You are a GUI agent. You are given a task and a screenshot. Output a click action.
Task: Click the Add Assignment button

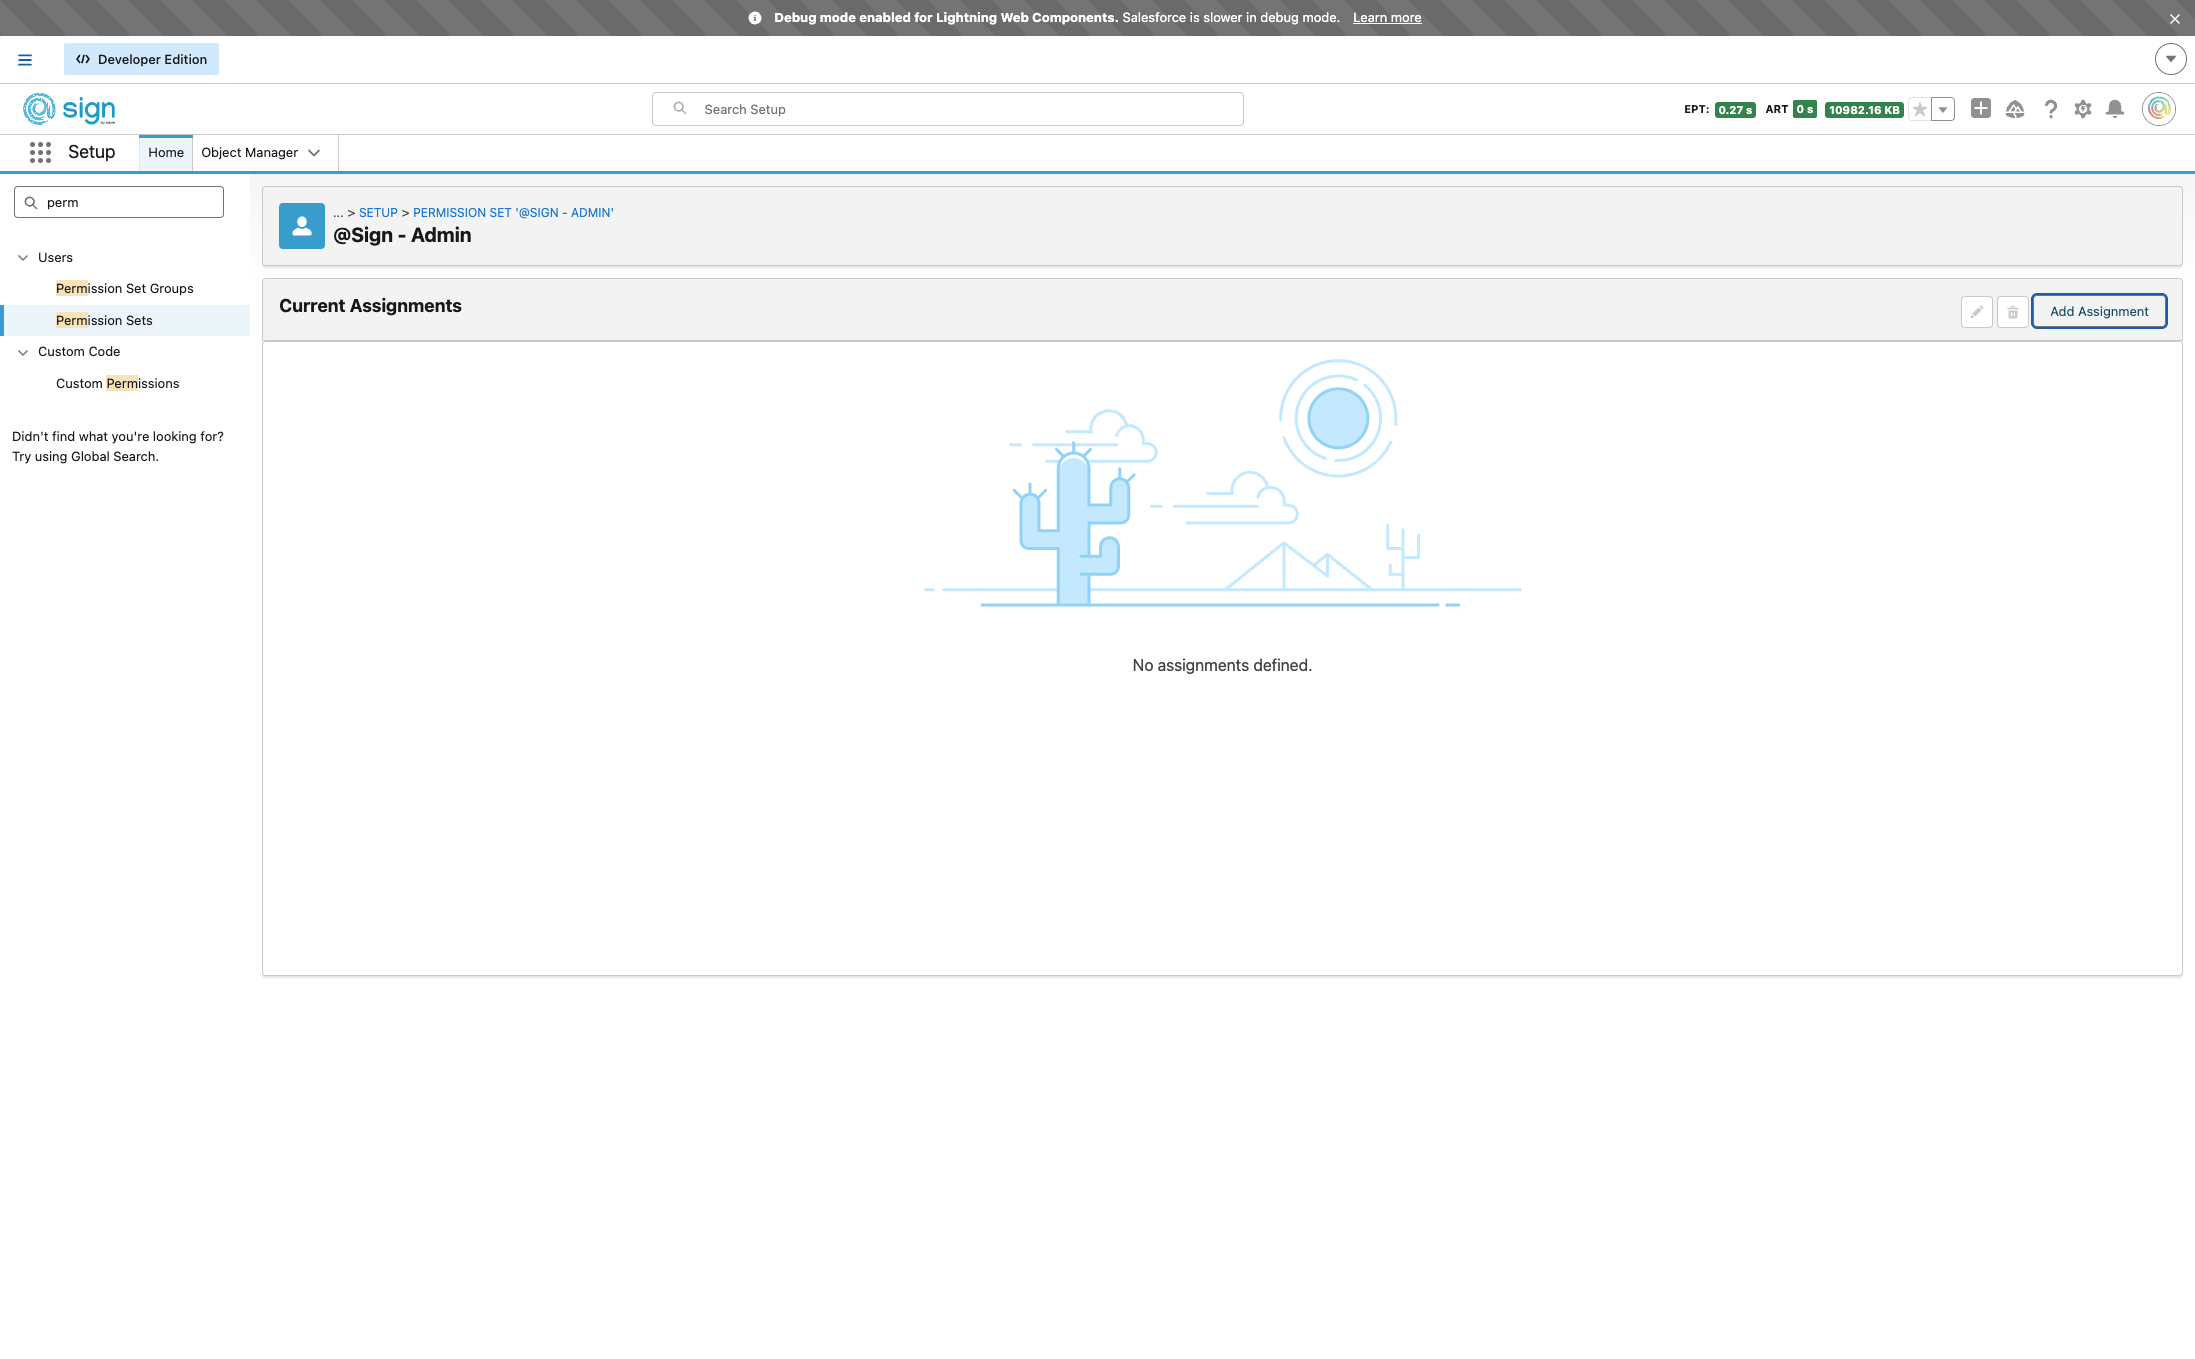click(x=2098, y=311)
